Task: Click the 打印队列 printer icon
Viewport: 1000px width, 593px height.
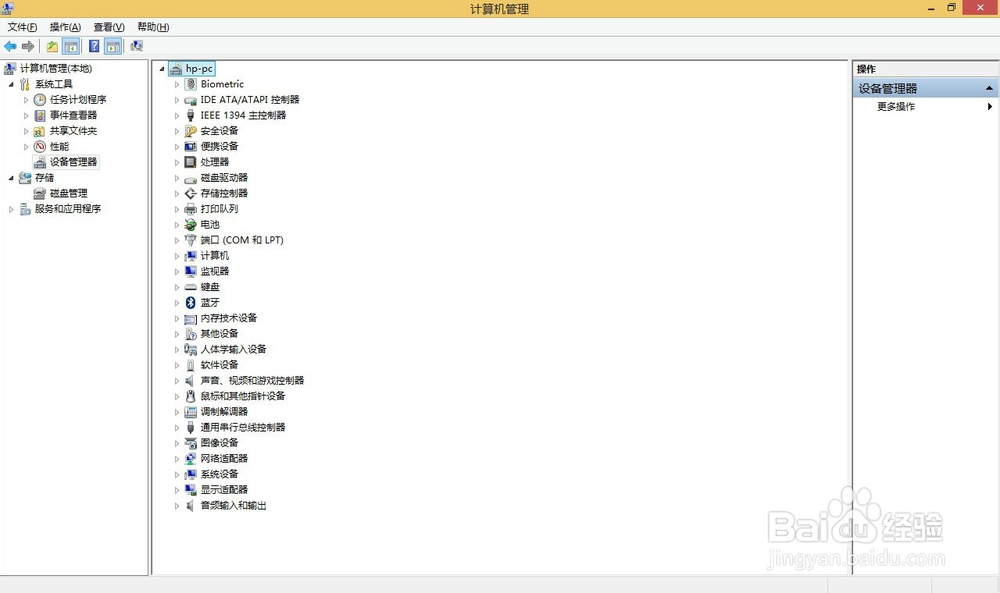Action: (x=190, y=209)
